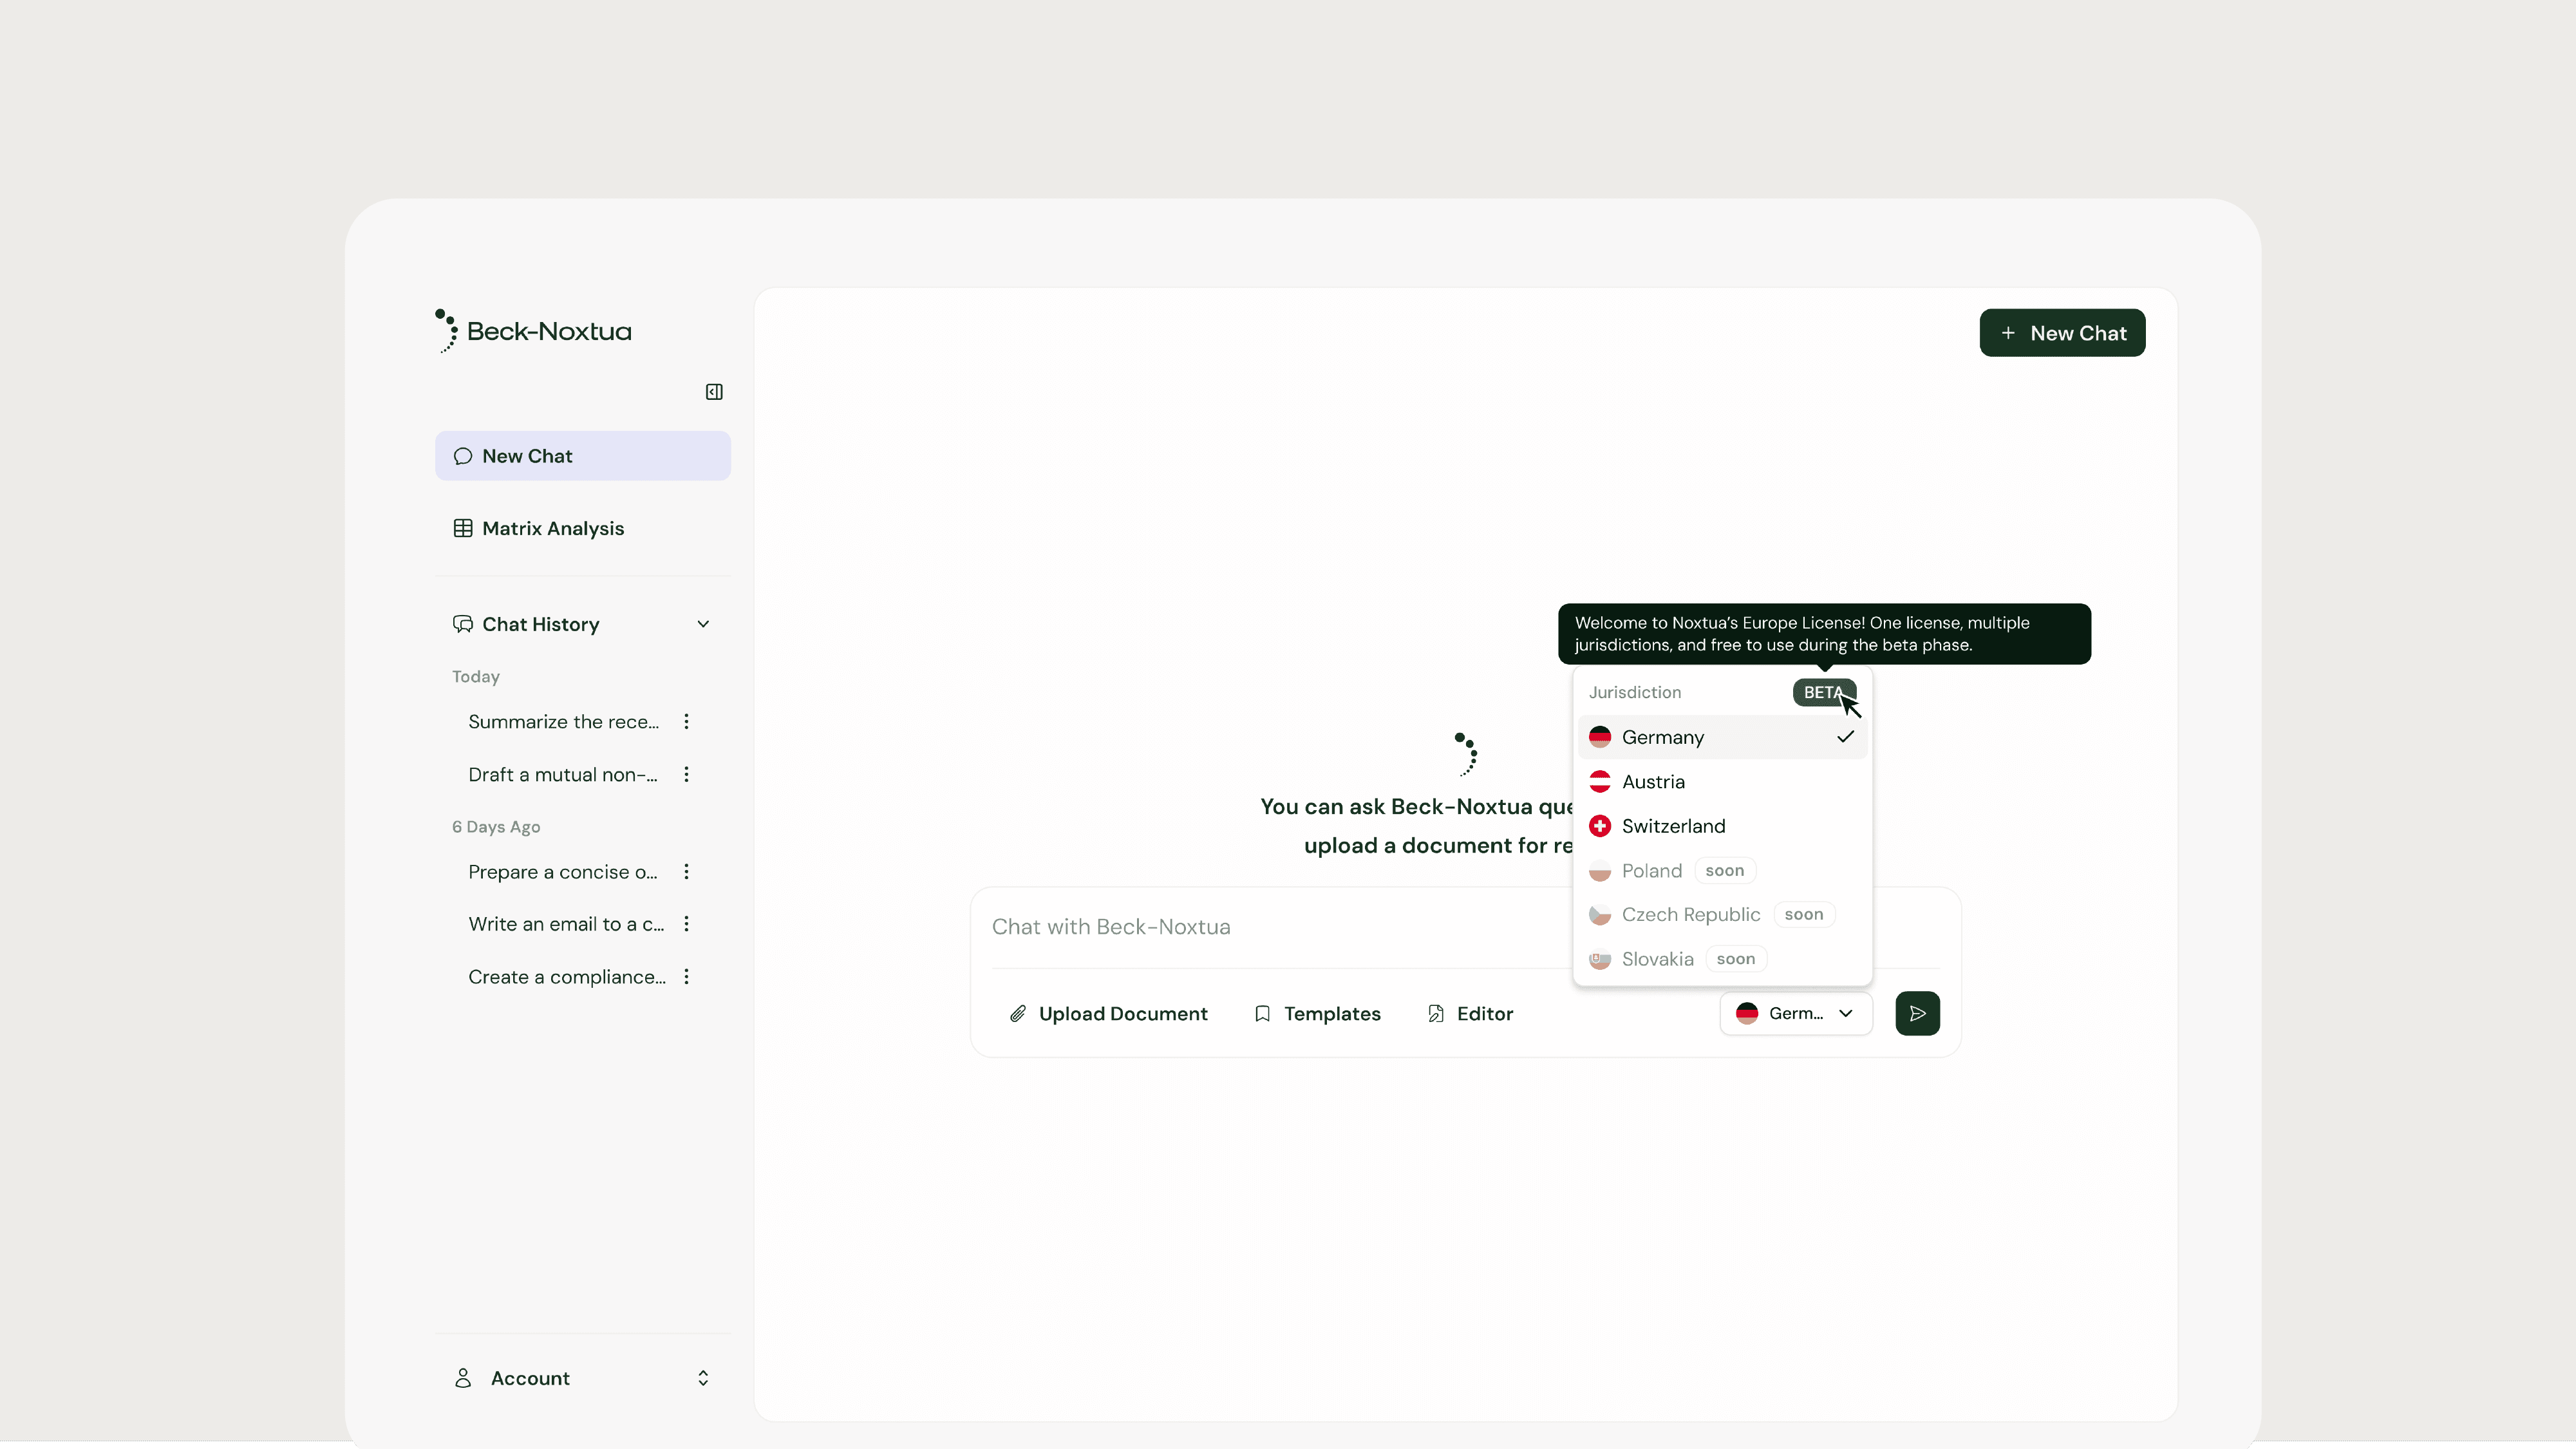This screenshot has height=1449, width=2576.
Task: Click the Upload Document paperclip icon
Action: pyautogui.click(x=1018, y=1014)
